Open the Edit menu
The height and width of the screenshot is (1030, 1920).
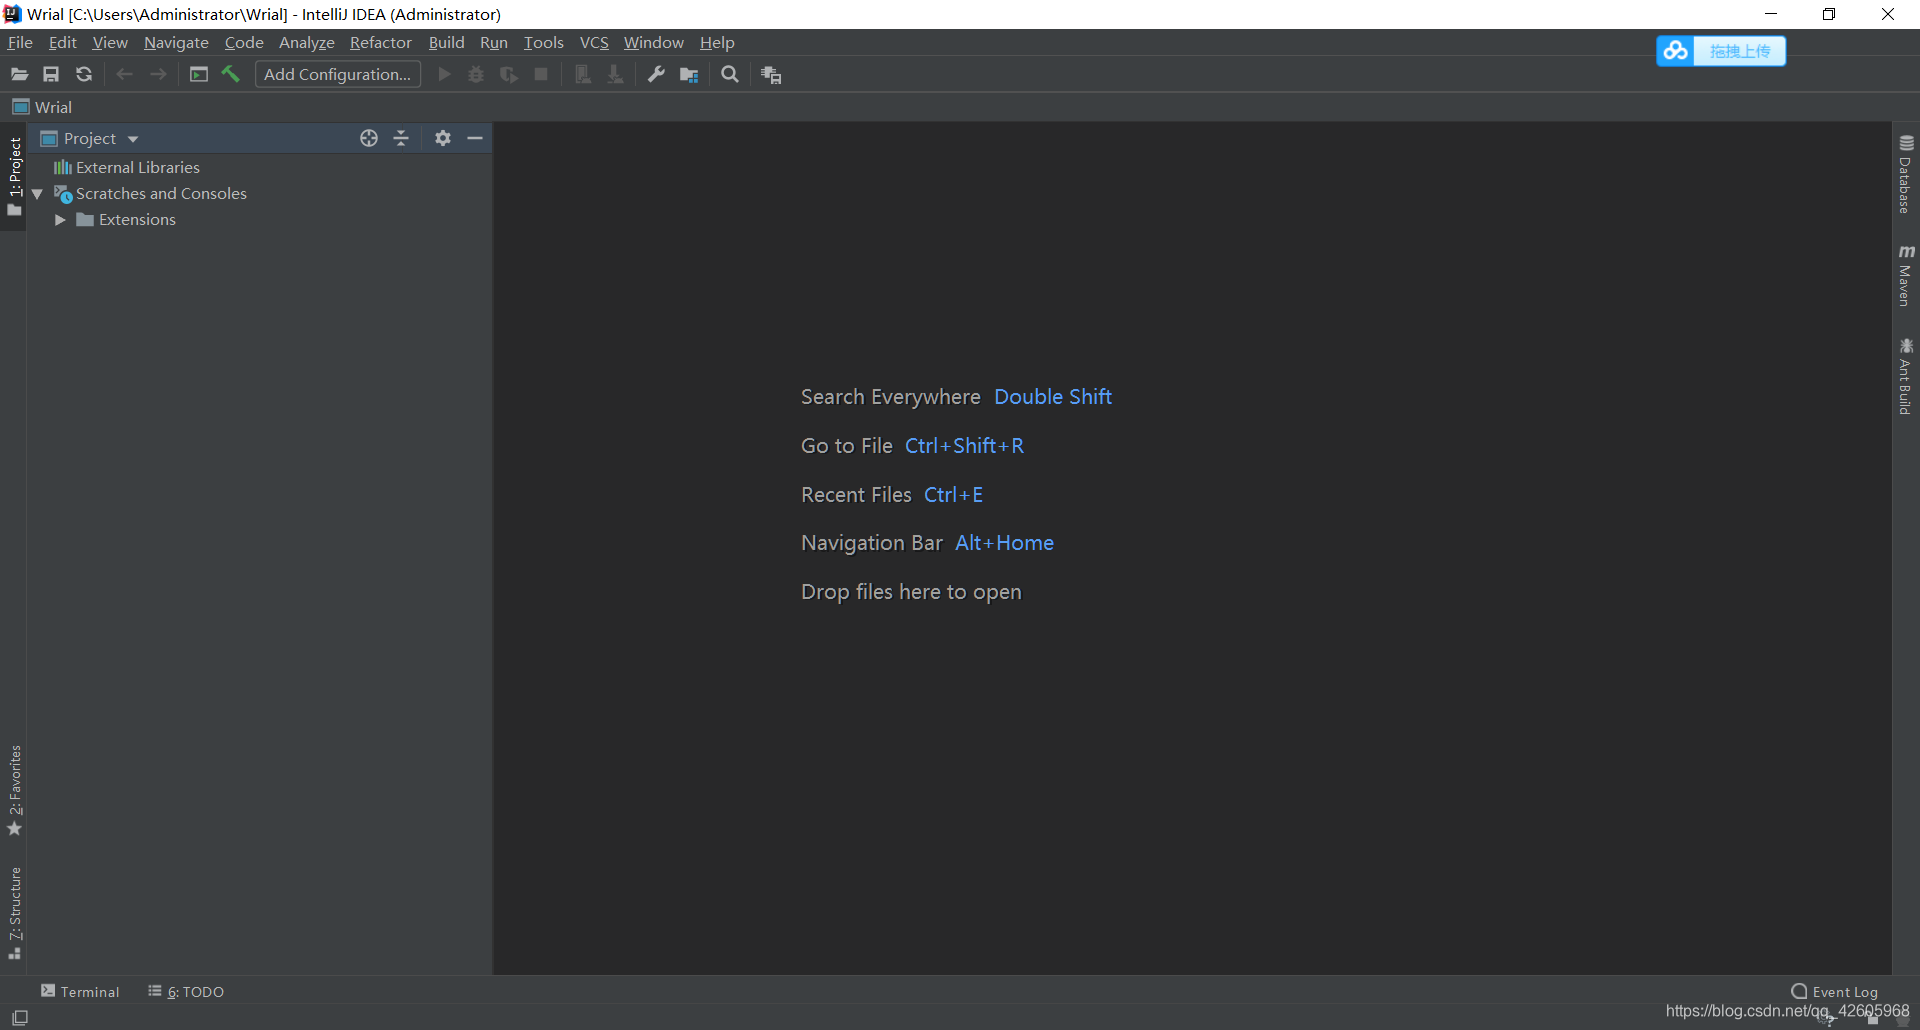(x=63, y=42)
